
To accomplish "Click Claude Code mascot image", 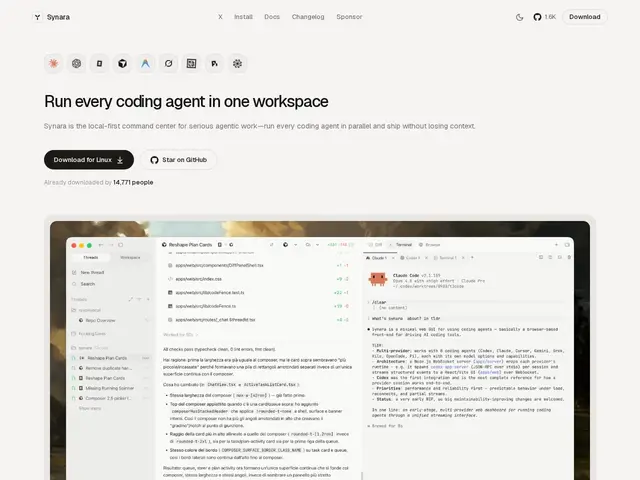I will 378,279.
